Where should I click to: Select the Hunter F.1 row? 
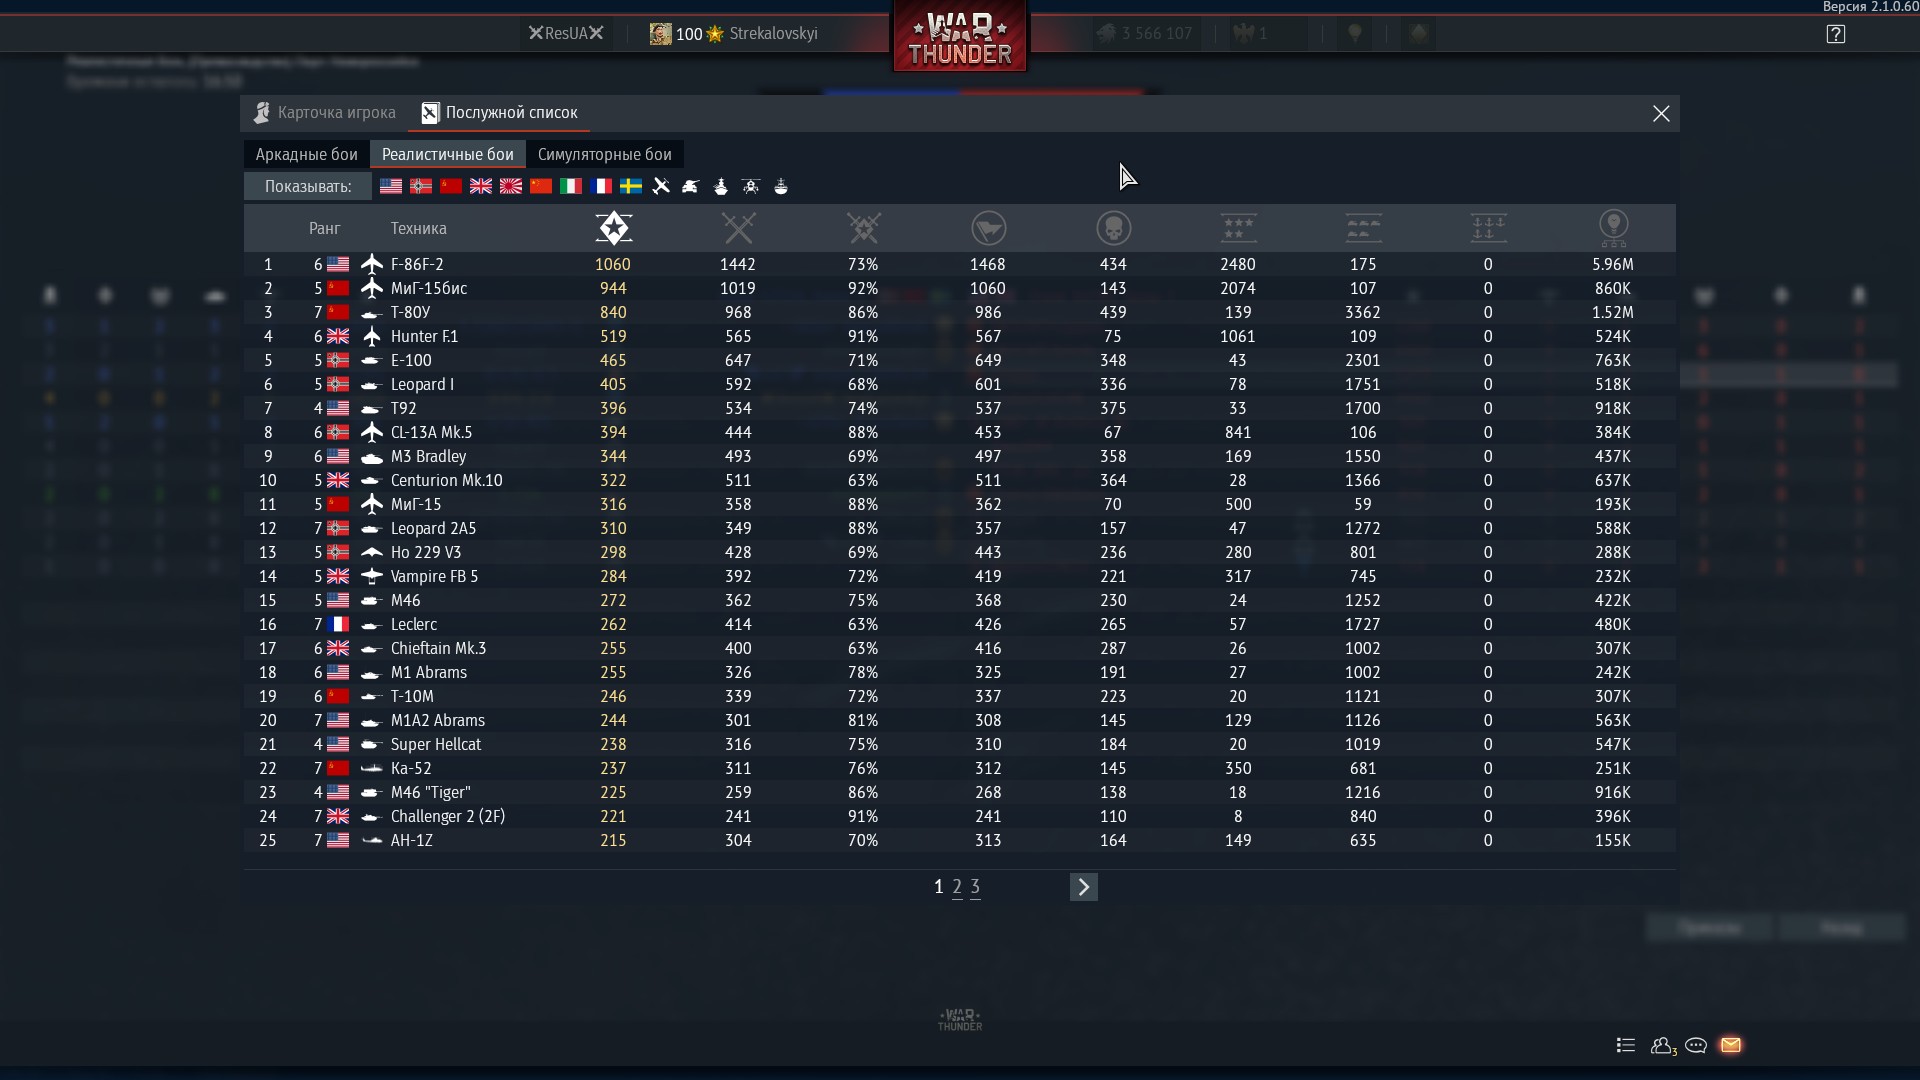point(960,336)
